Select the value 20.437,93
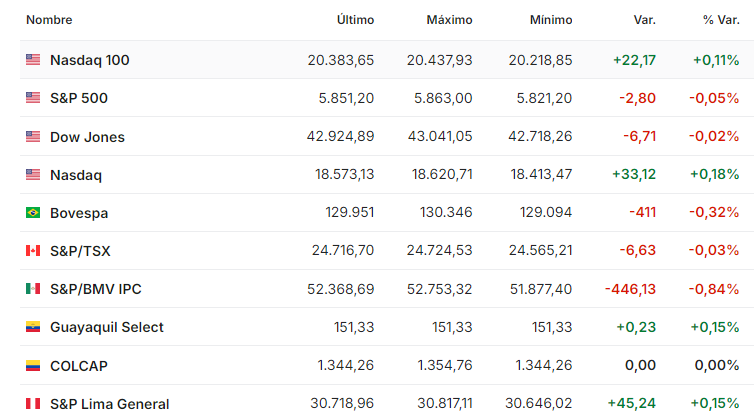The image size is (754, 418). click(440, 60)
